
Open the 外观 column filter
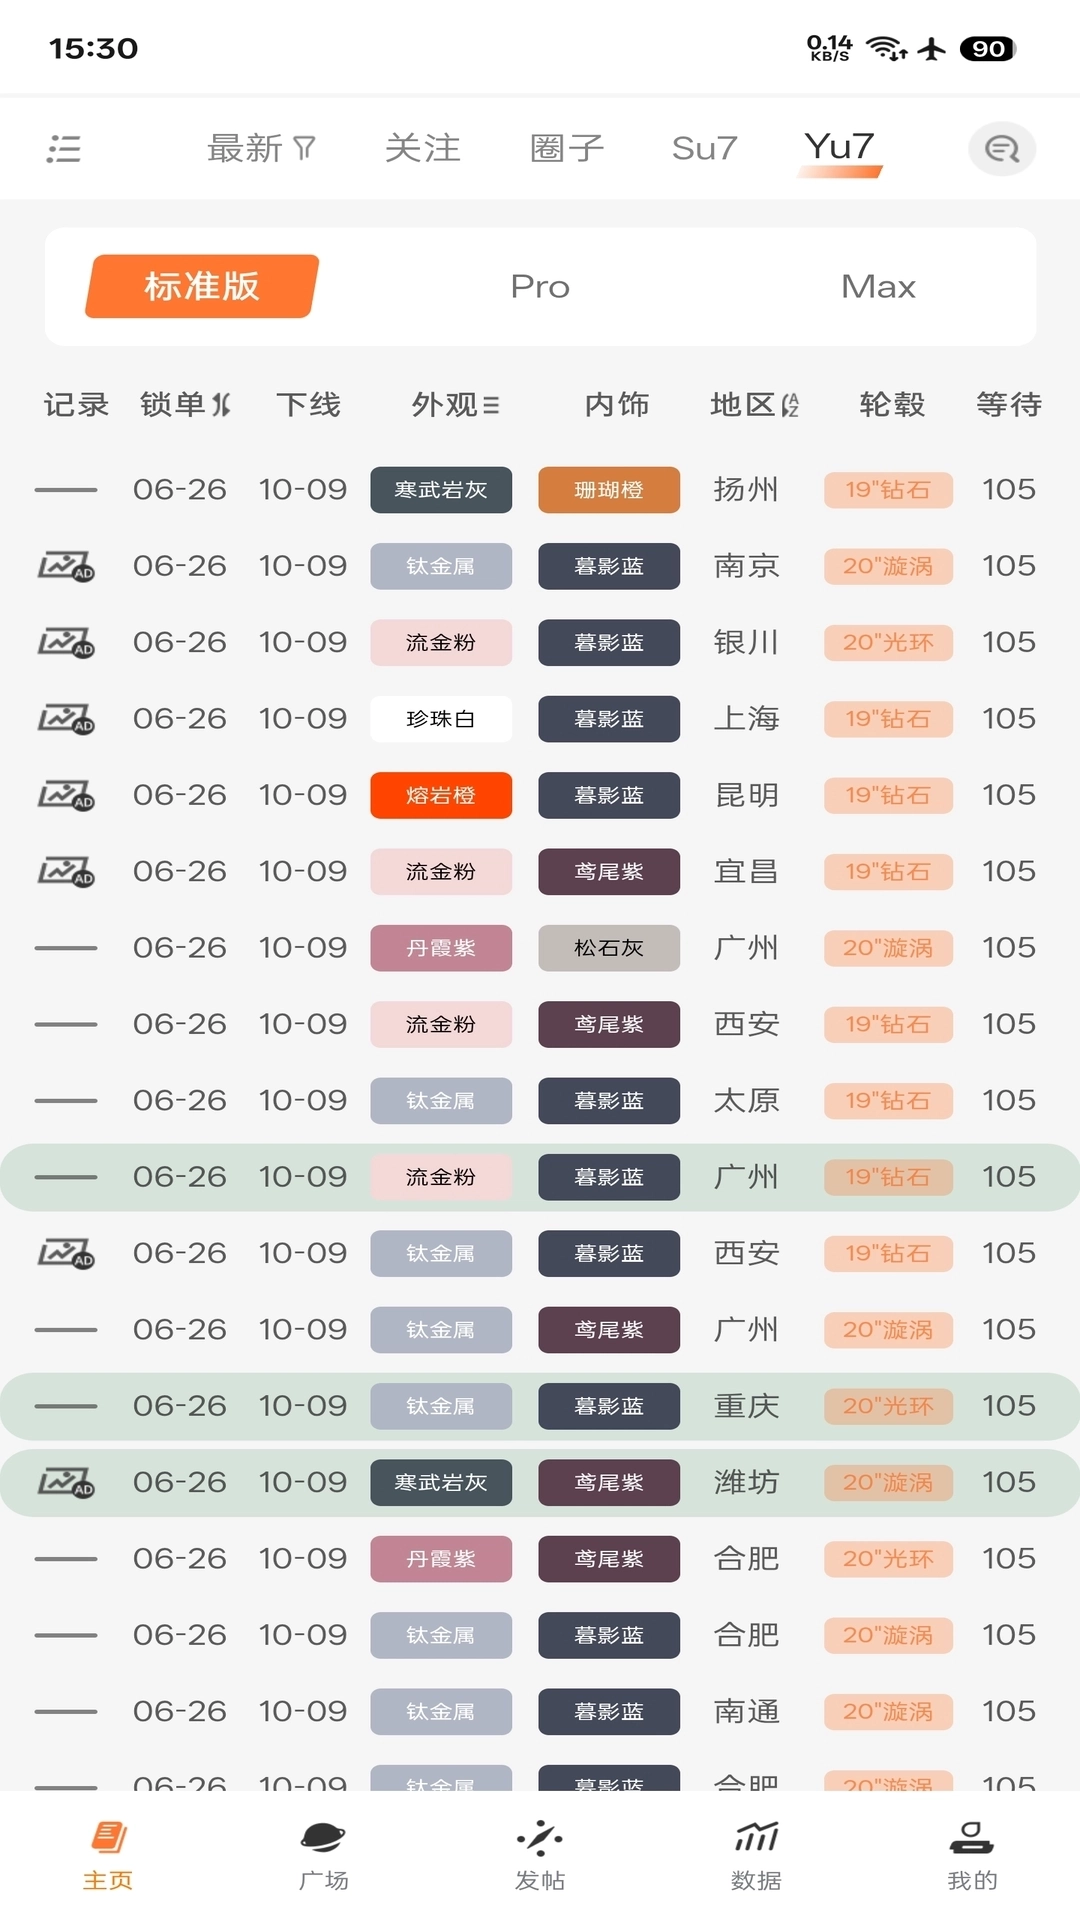489,404
